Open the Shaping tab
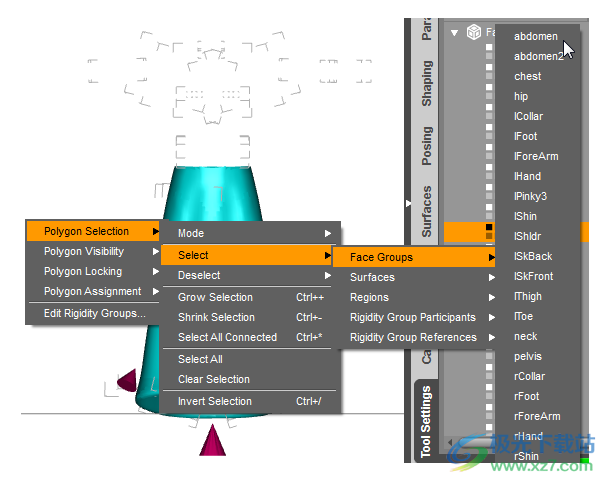606x482 pixels. (x=427, y=84)
